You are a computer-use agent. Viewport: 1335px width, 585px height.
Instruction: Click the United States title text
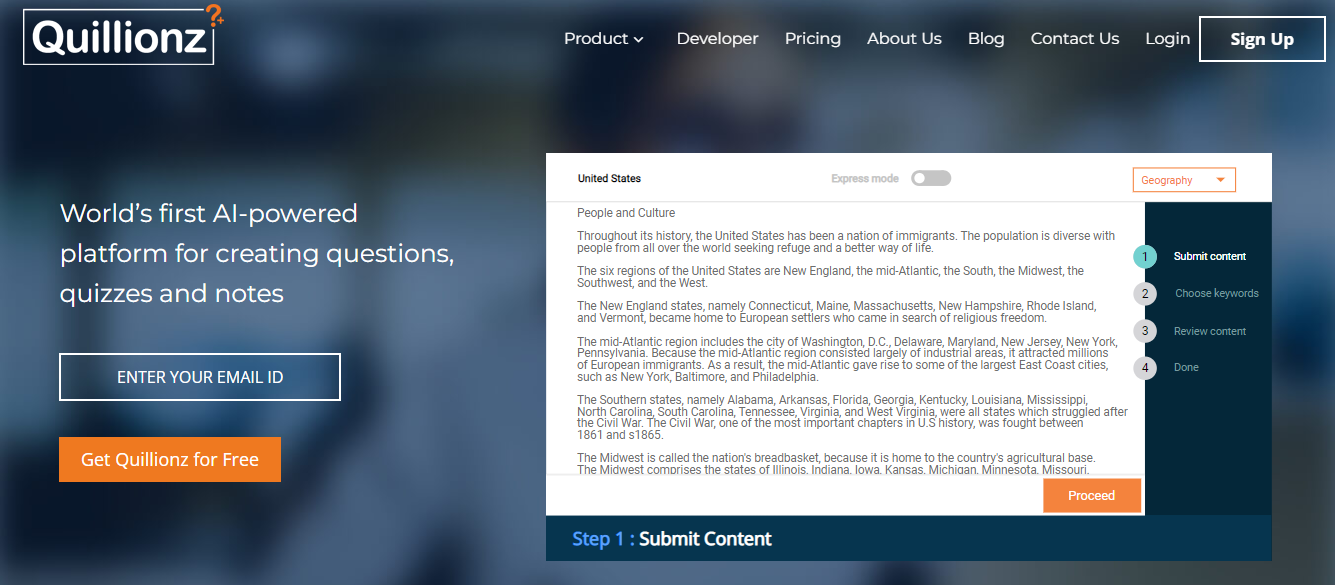(x=609, y=178)
